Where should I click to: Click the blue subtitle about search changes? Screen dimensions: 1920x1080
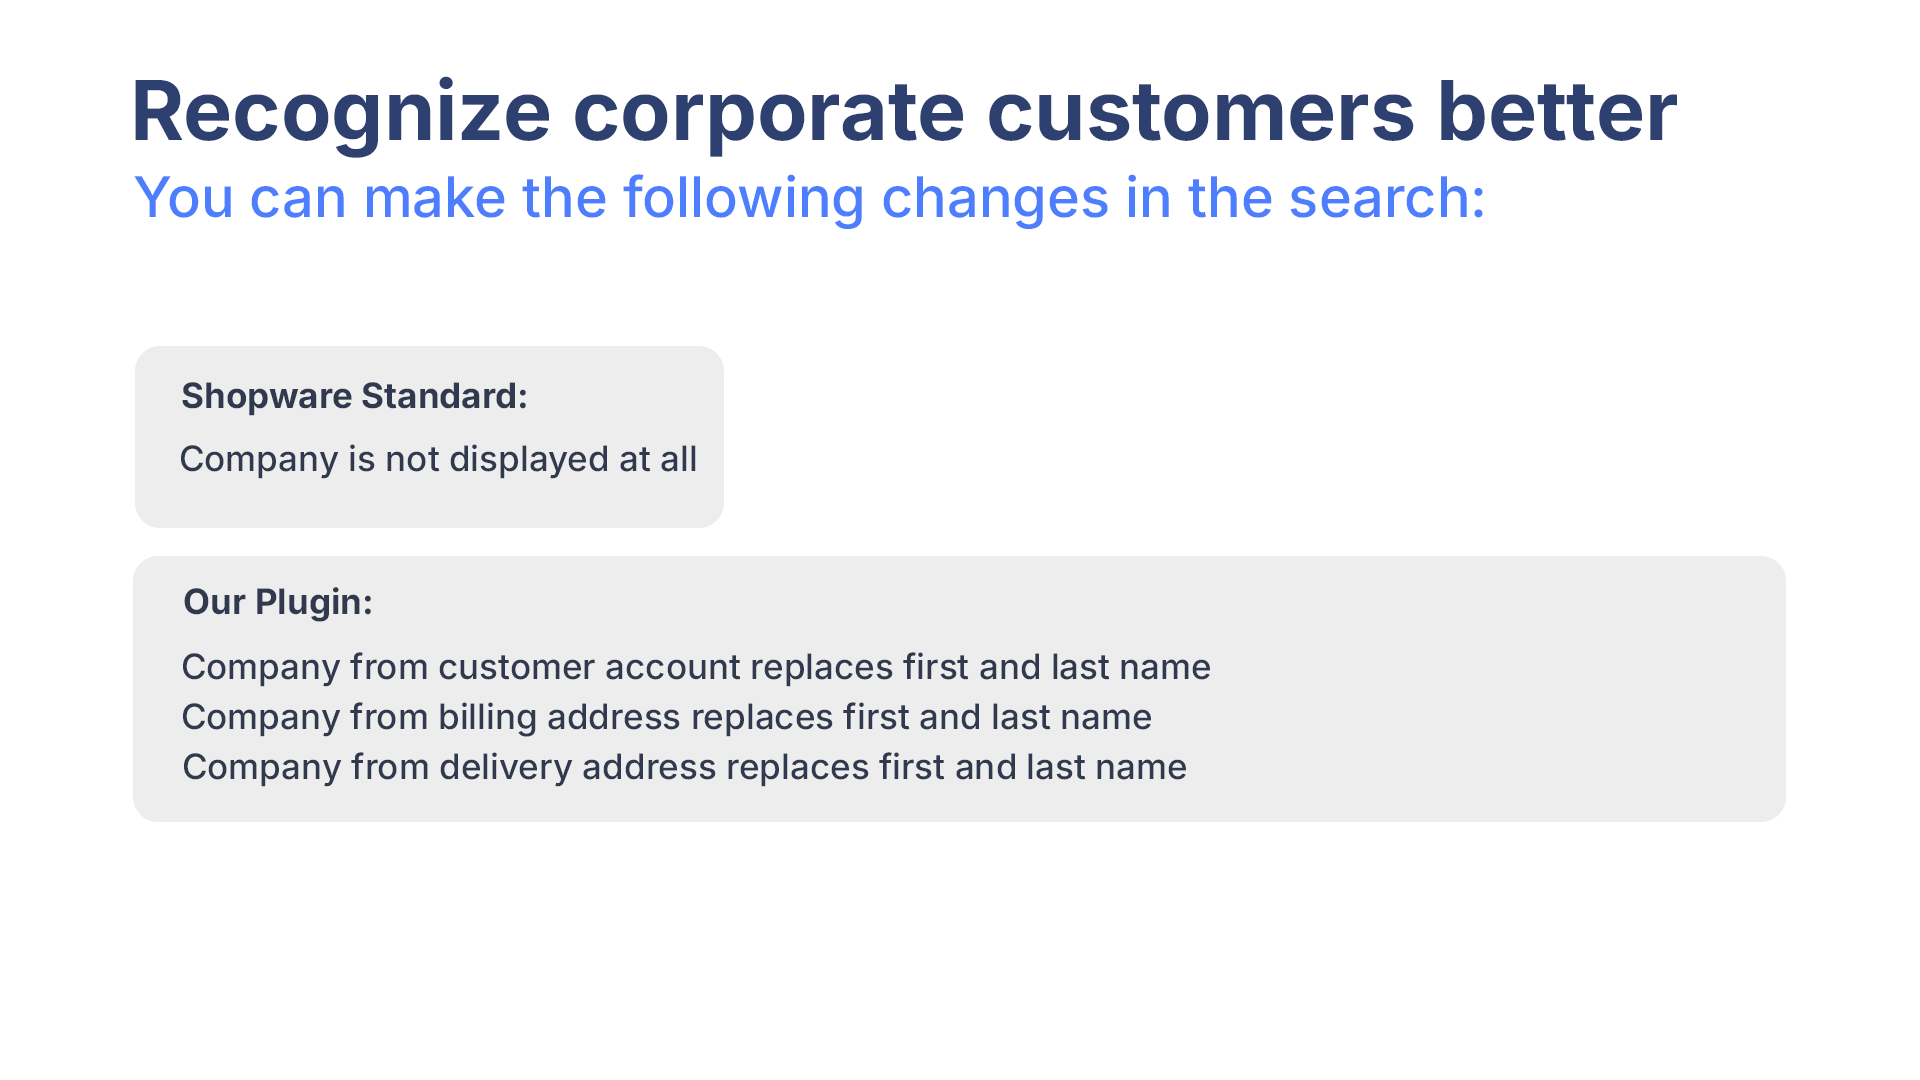[x=809, y=198]
